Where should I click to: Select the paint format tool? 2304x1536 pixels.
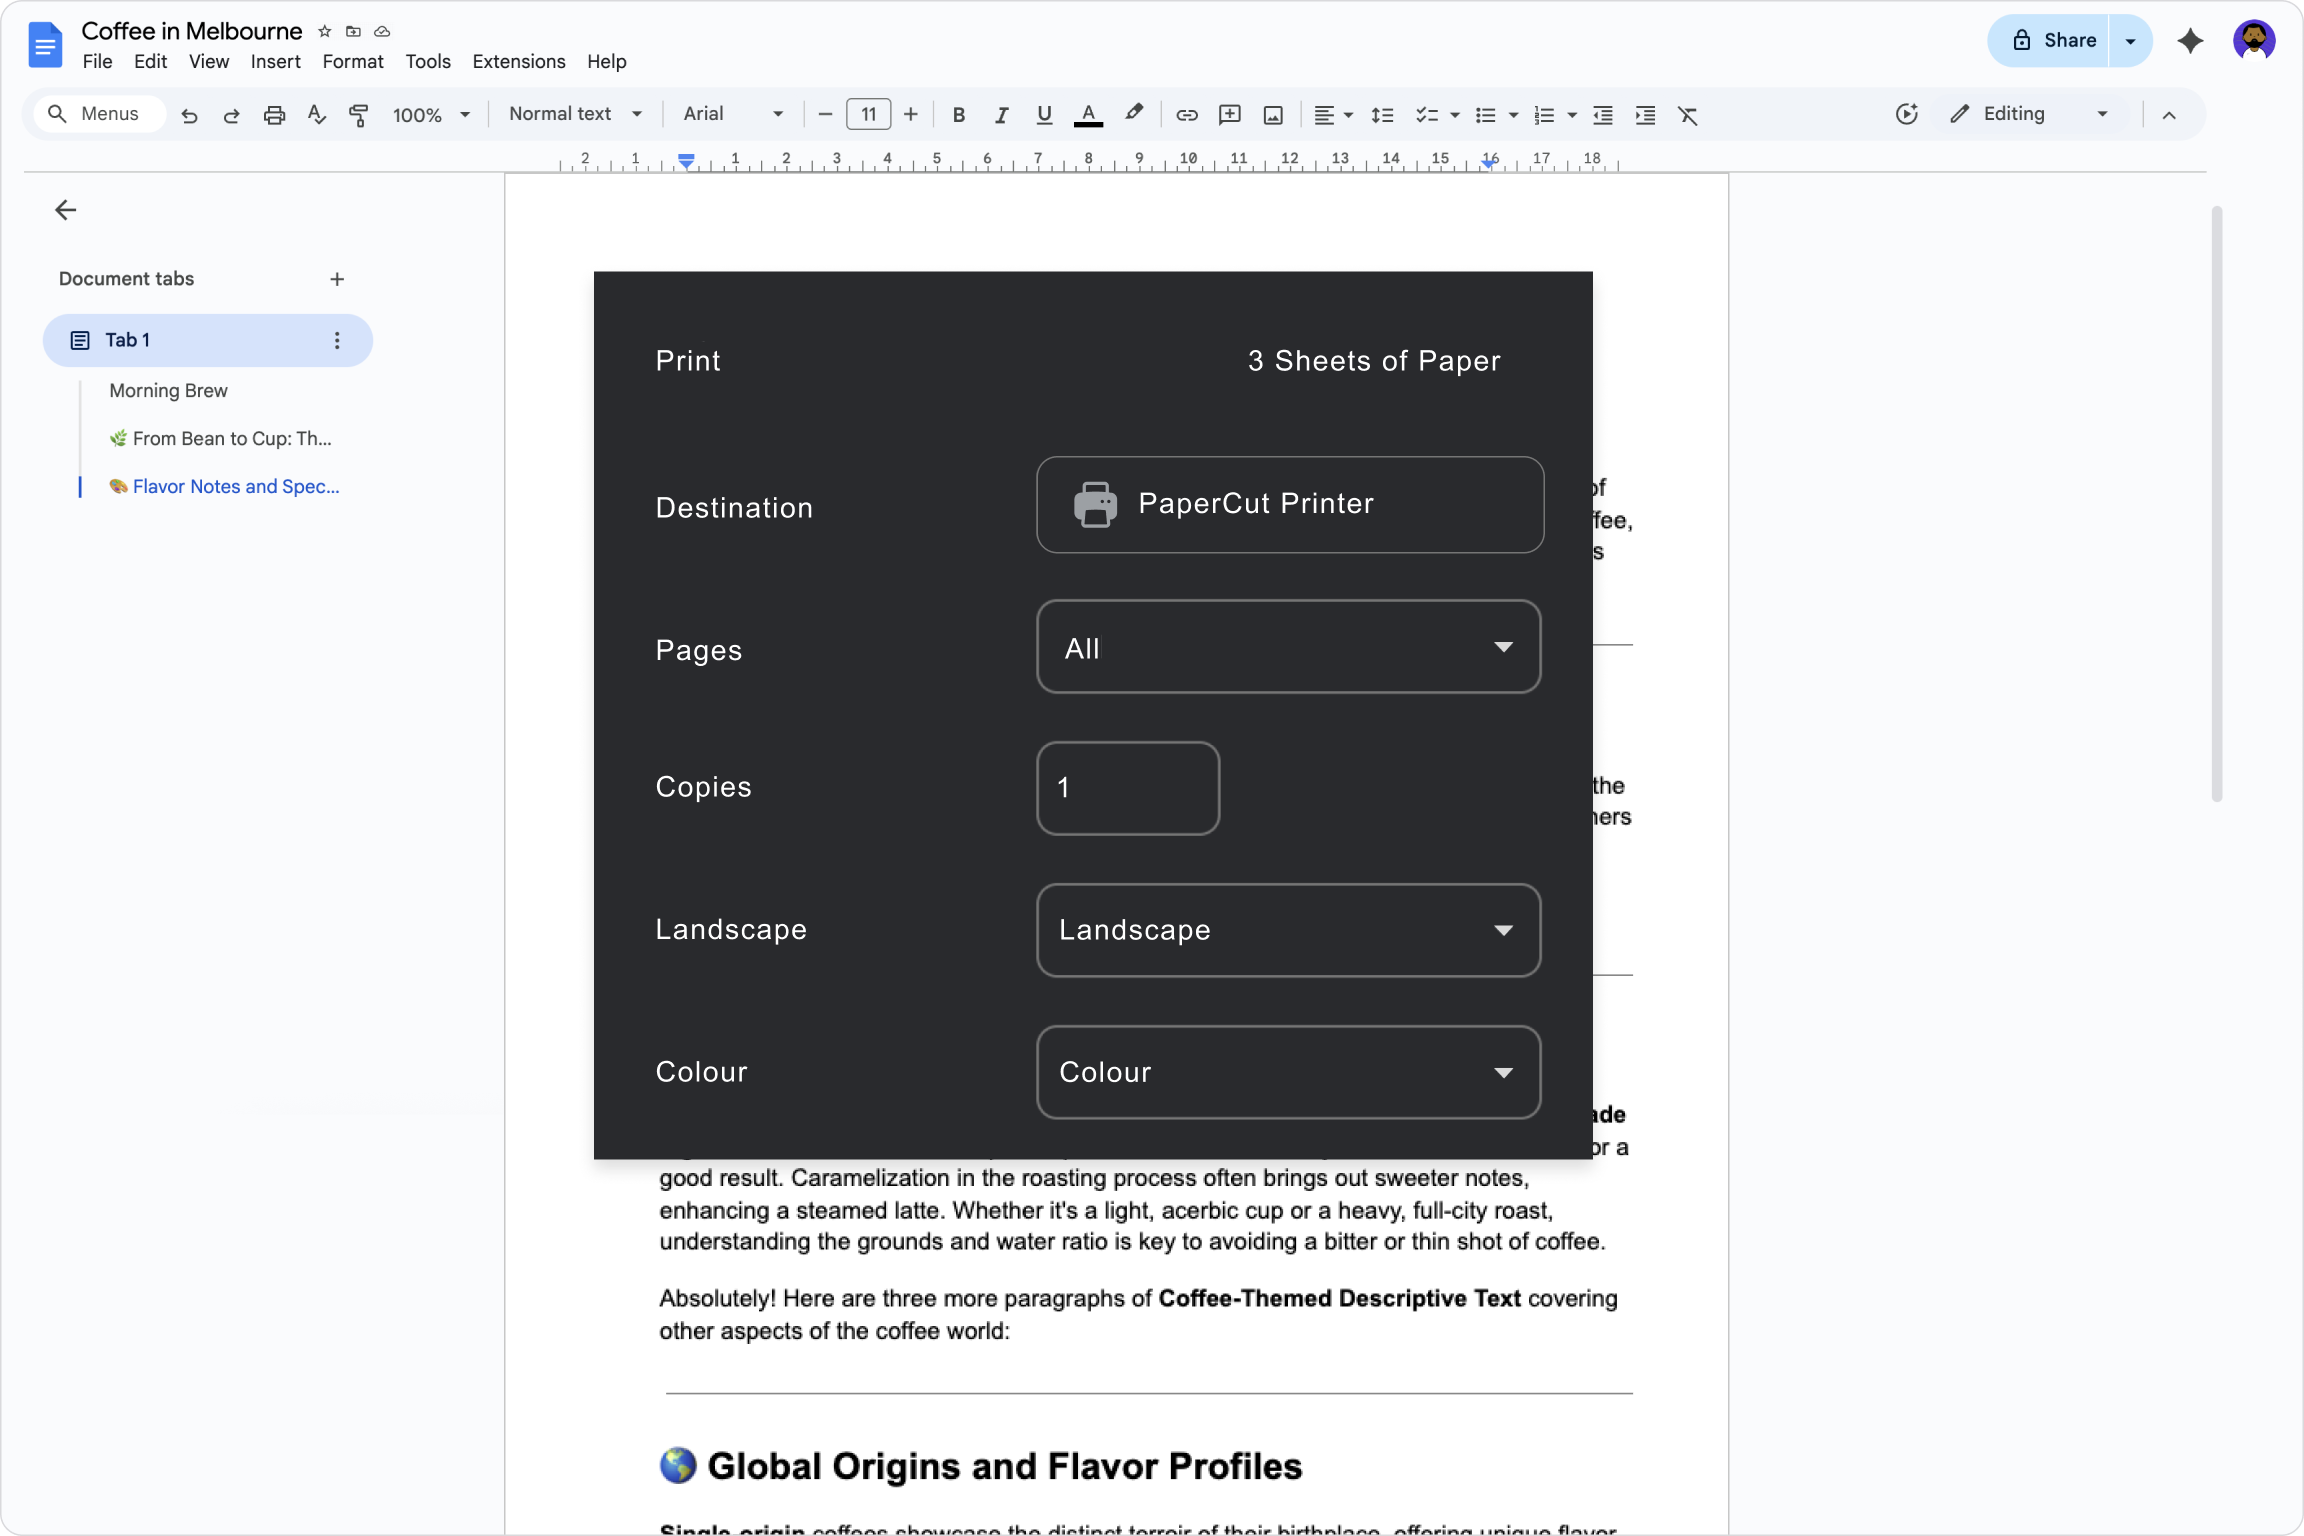pos(358,114)
